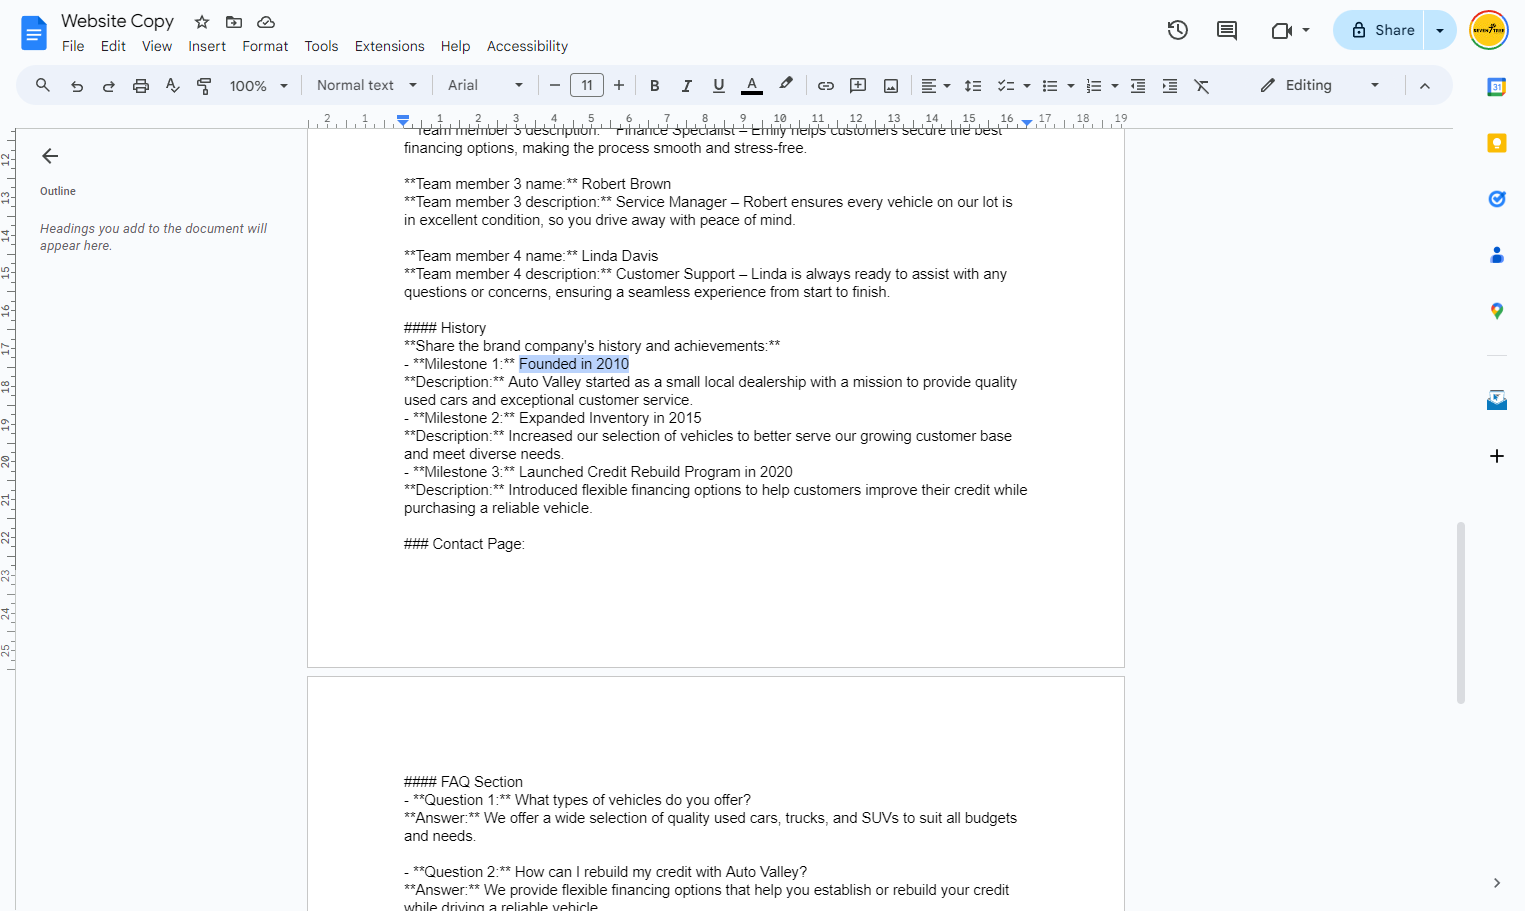Open the Extensions menu
The image size is (1525, 911).
tap(389, 46)
